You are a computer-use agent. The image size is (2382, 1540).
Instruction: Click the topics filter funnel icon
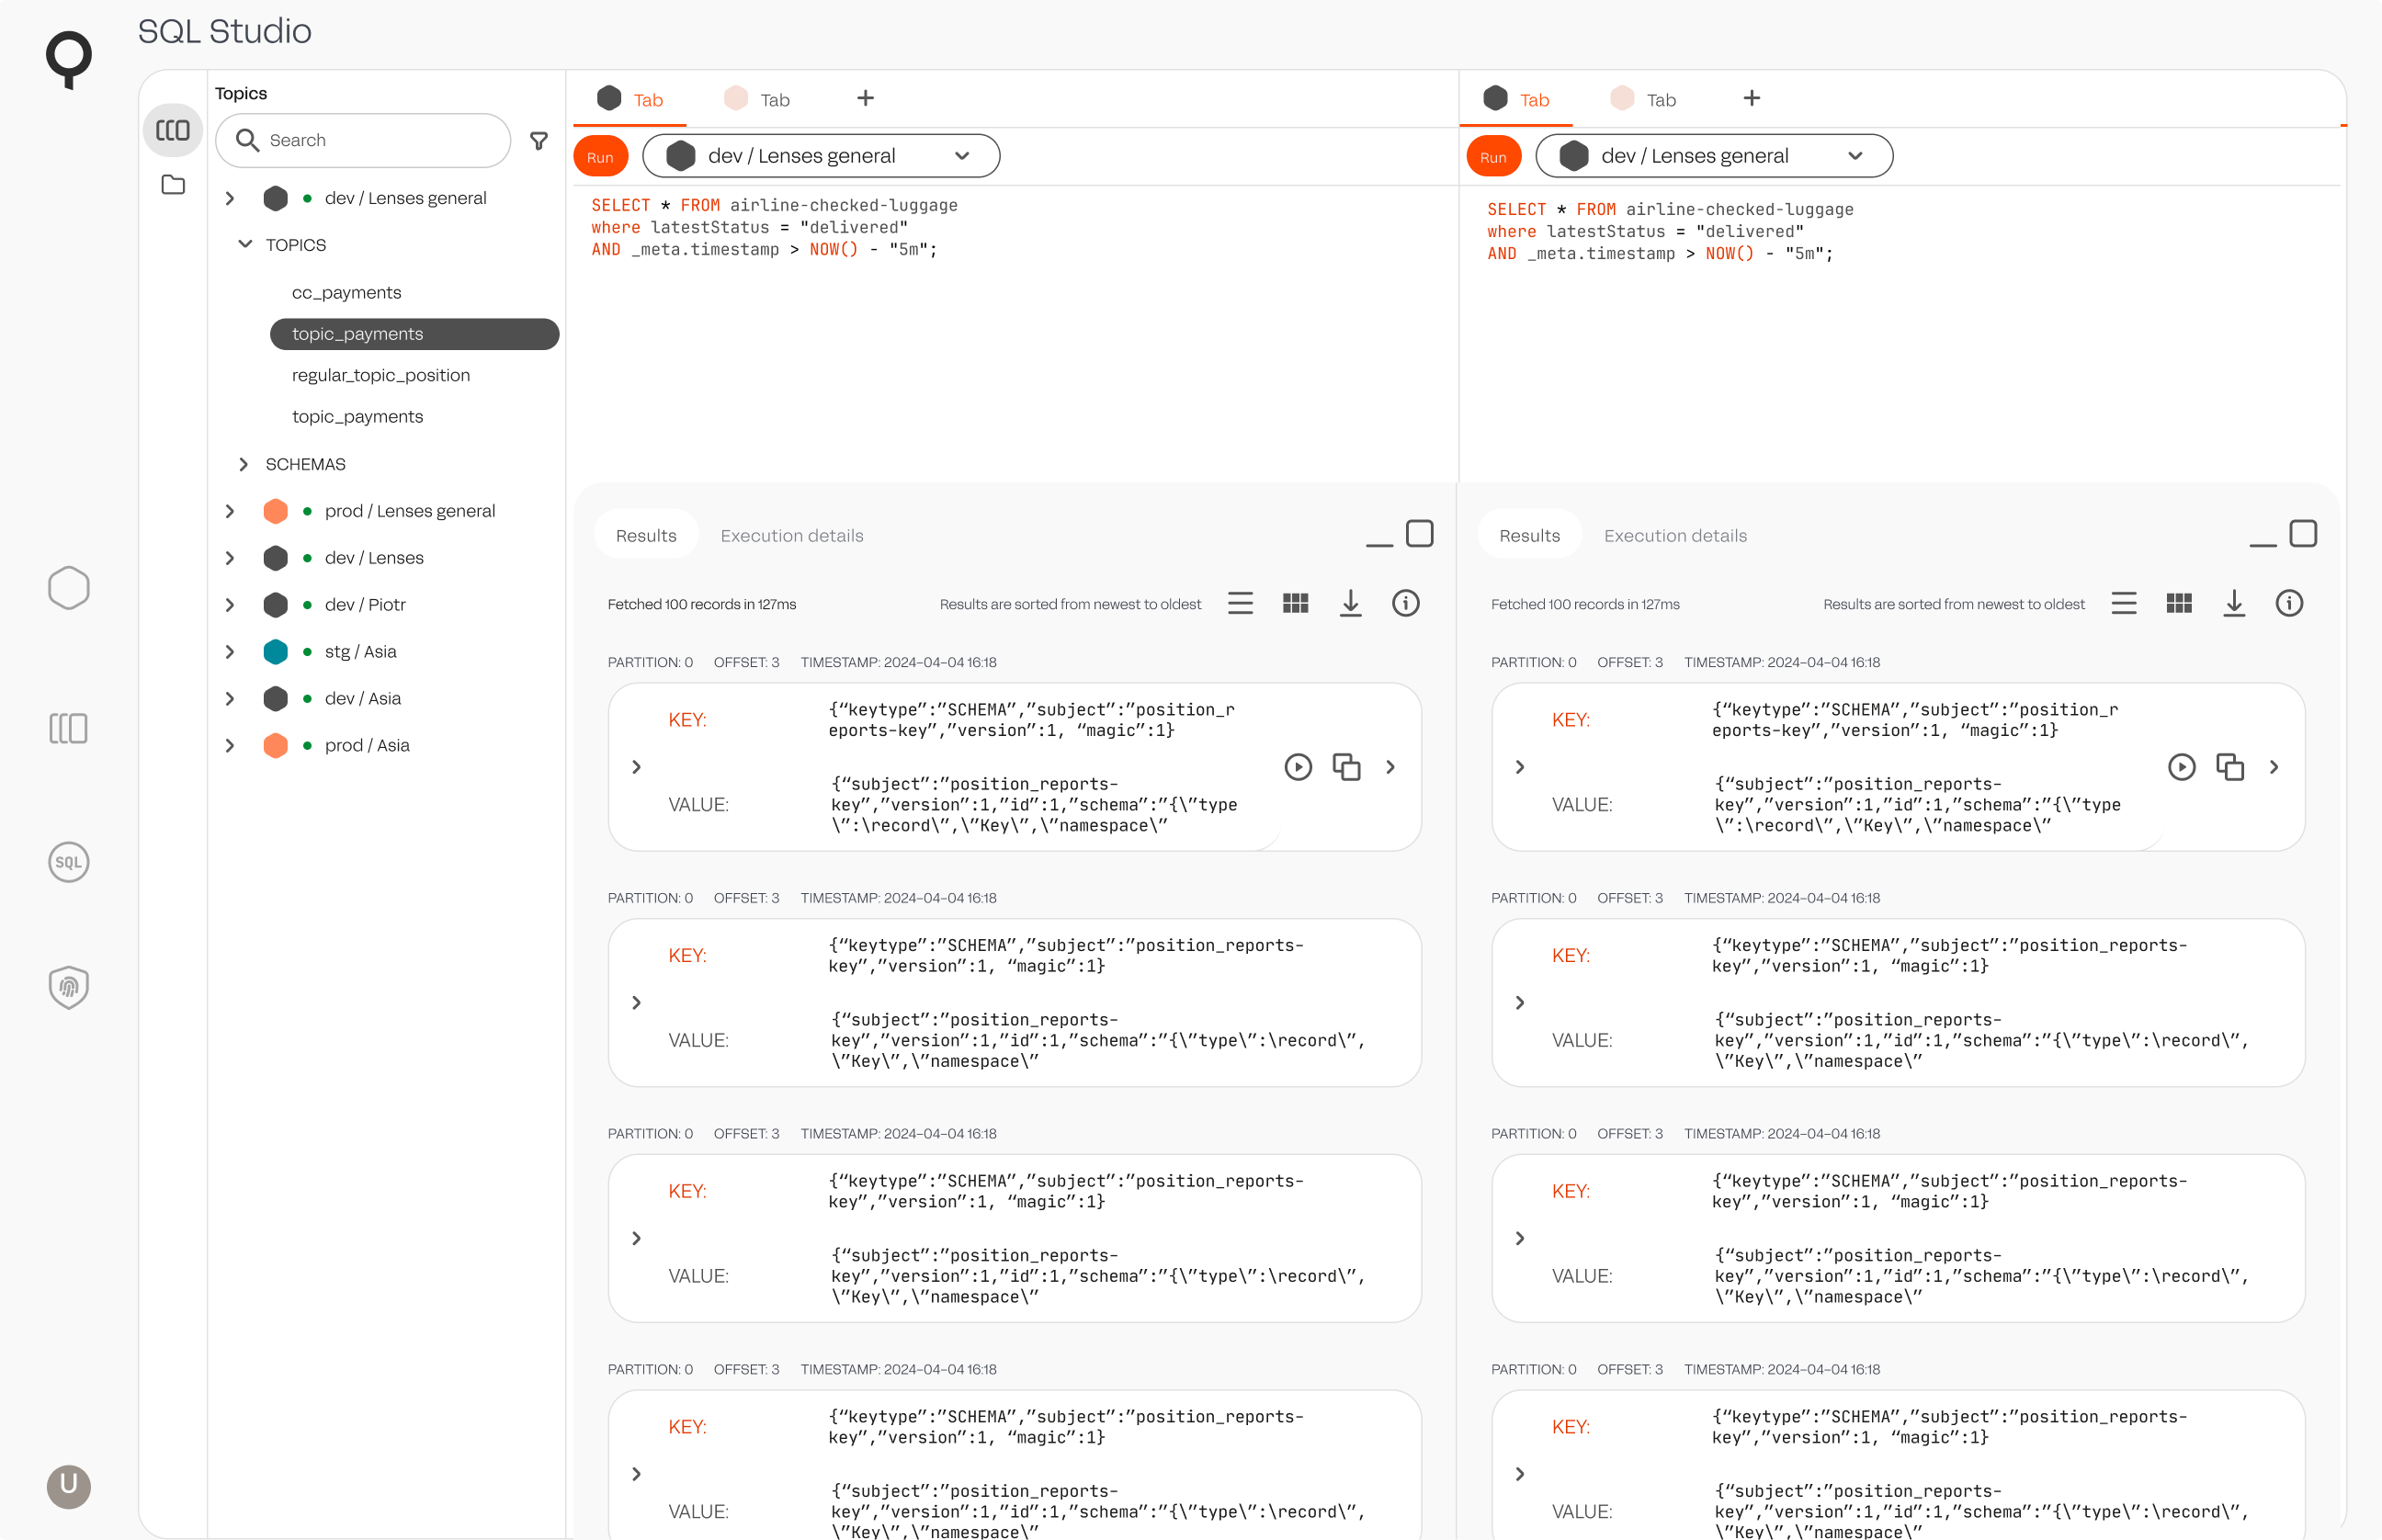[539, 141]
